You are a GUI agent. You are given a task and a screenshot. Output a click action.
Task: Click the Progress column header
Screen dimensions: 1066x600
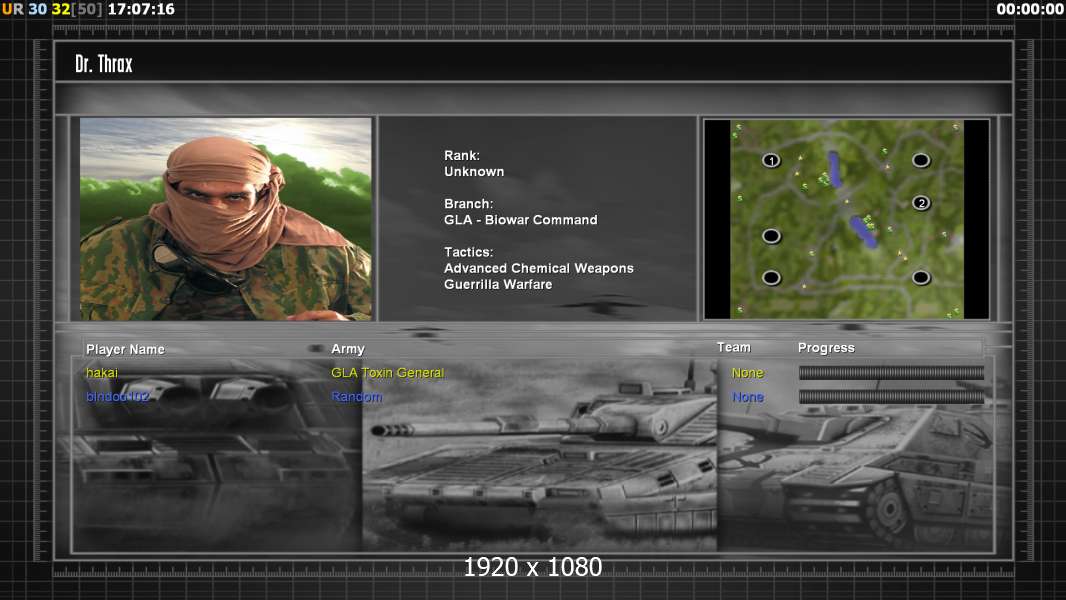click(826, 348)
